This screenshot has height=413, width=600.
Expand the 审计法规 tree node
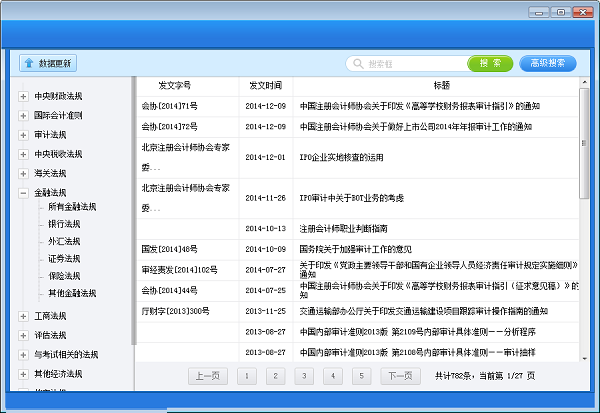pos(23,135)
